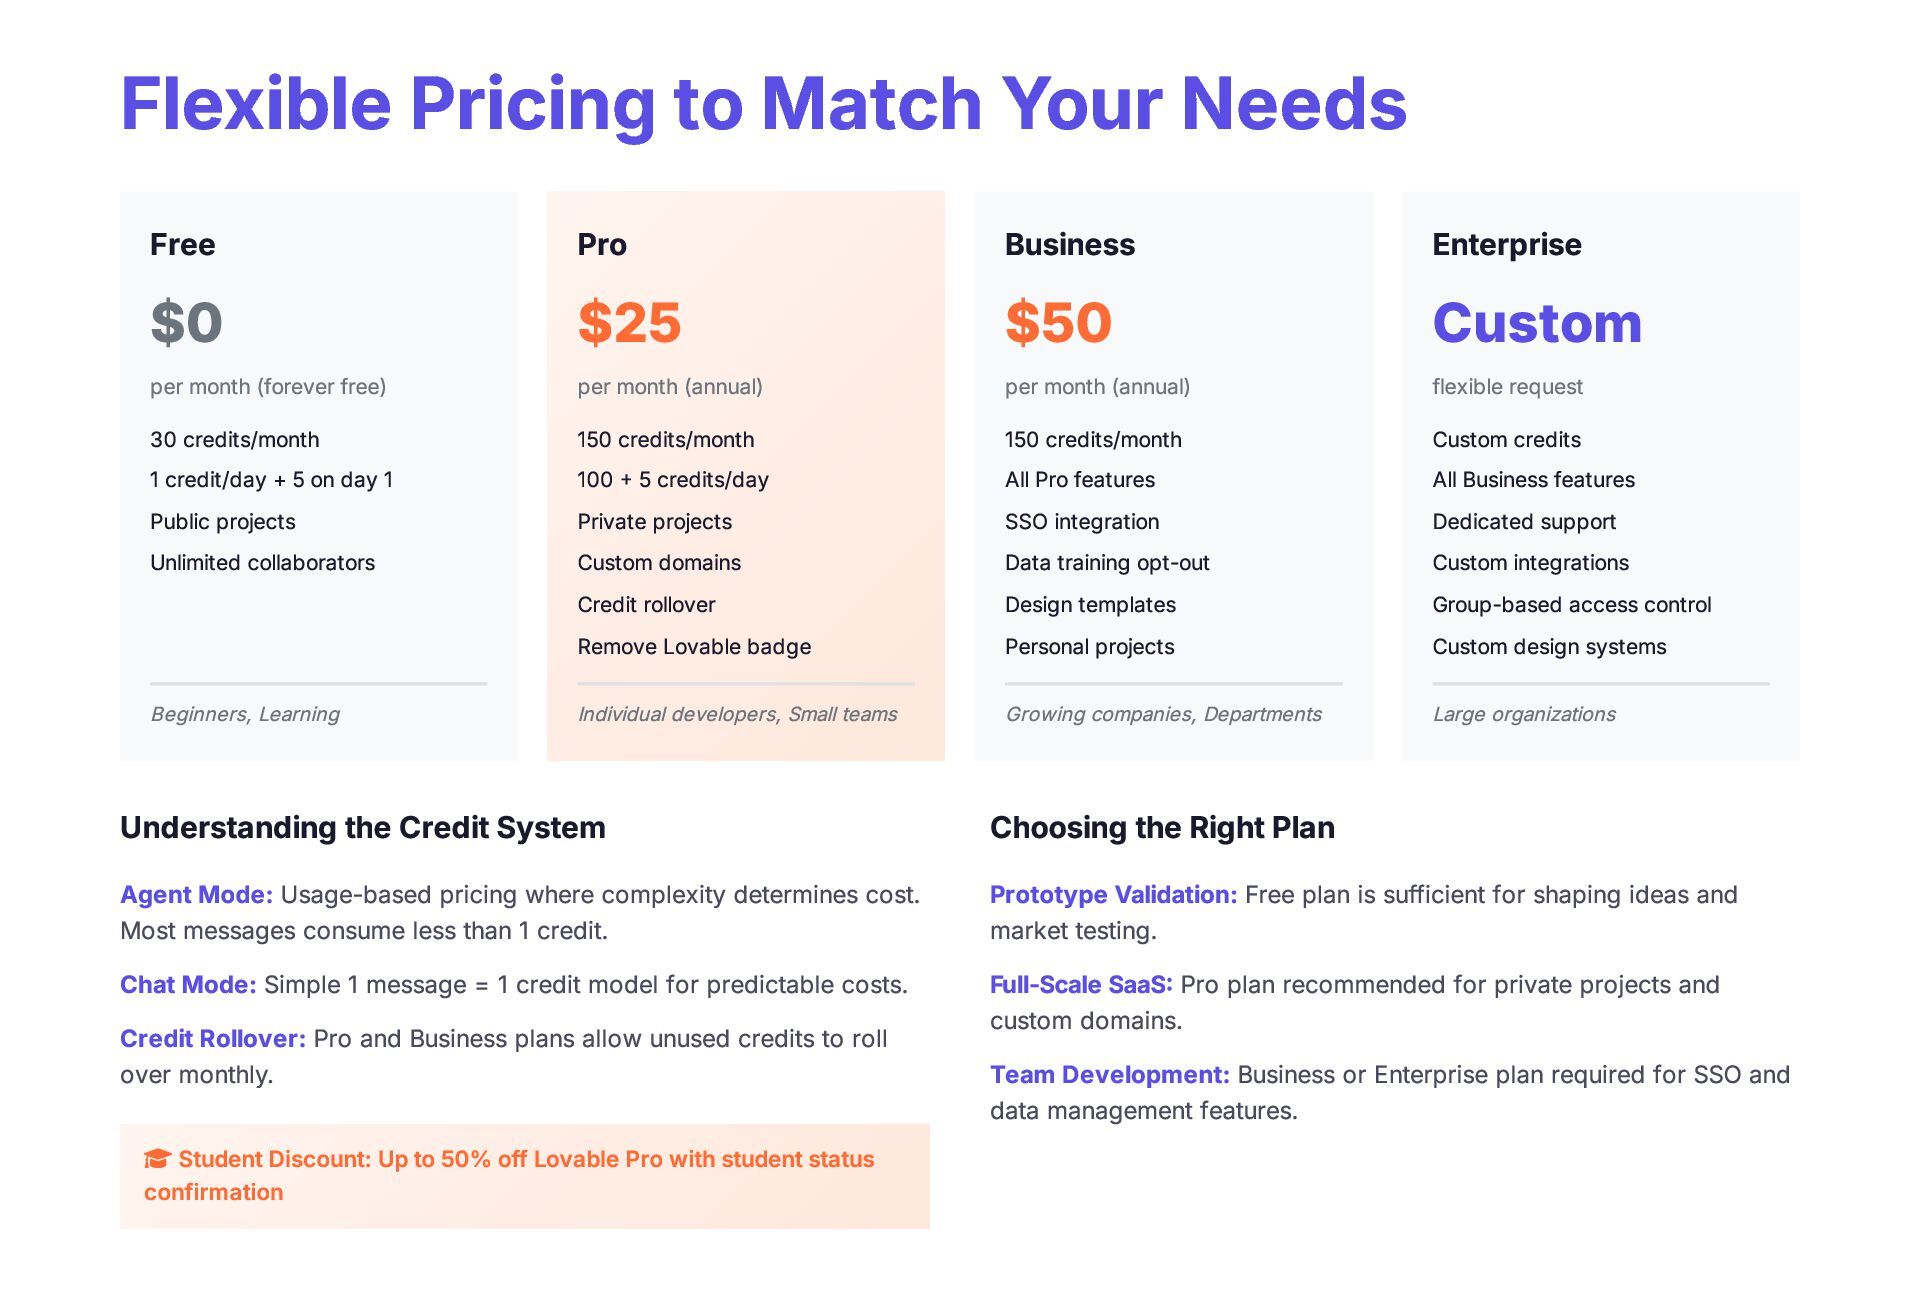Click the Full-Scale SaaS label
Viewport: 1920px width, 1290px height.
click(1081, 985)
